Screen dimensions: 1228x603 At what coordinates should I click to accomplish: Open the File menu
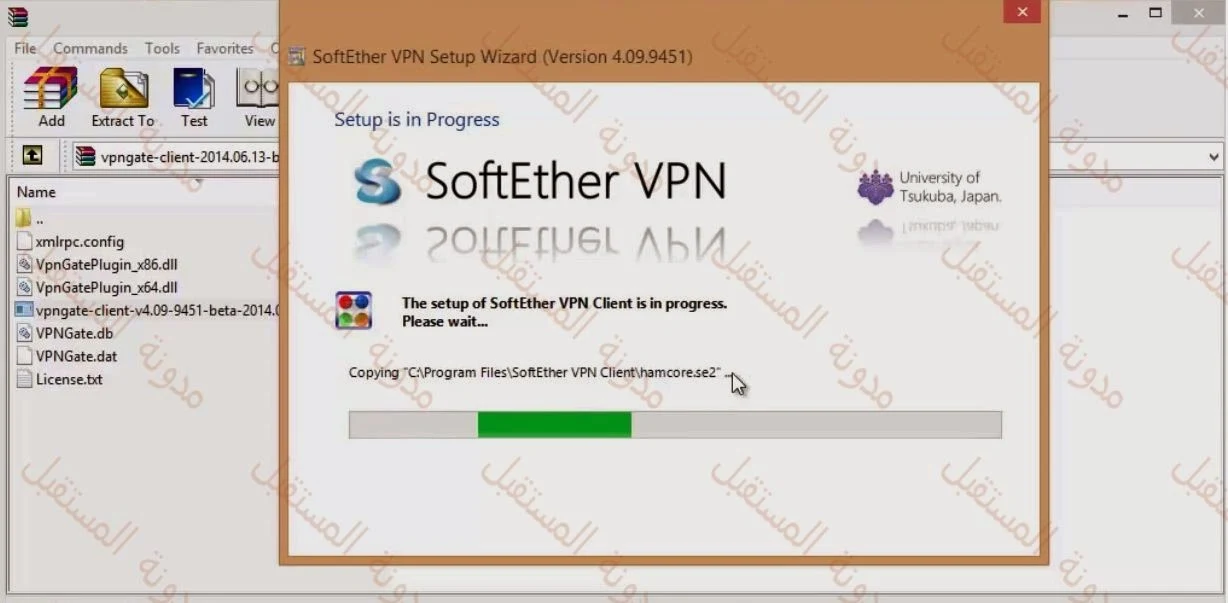pyautogui.click(x=25, y=48)
